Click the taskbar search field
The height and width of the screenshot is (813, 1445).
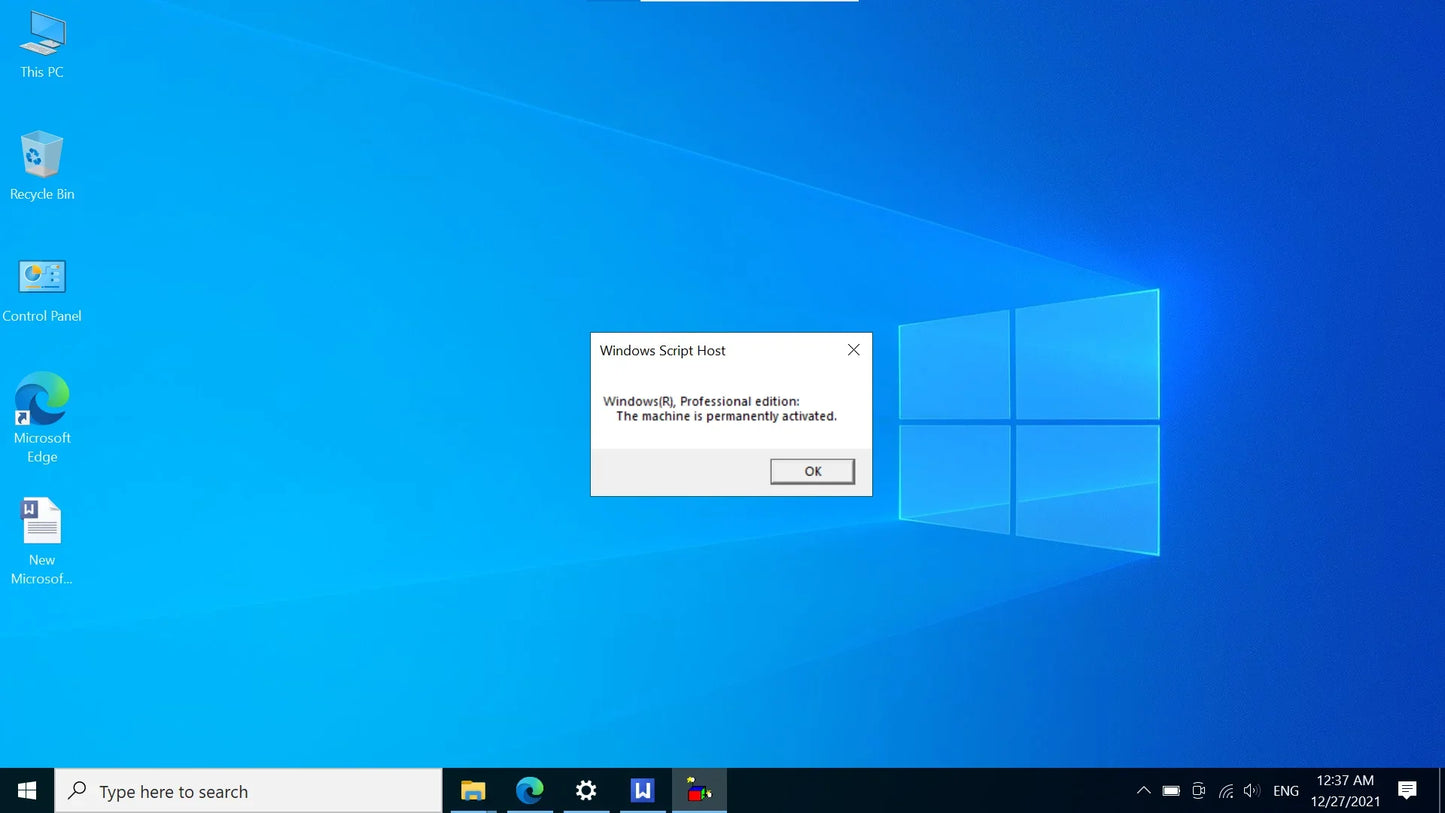point(250,790)
